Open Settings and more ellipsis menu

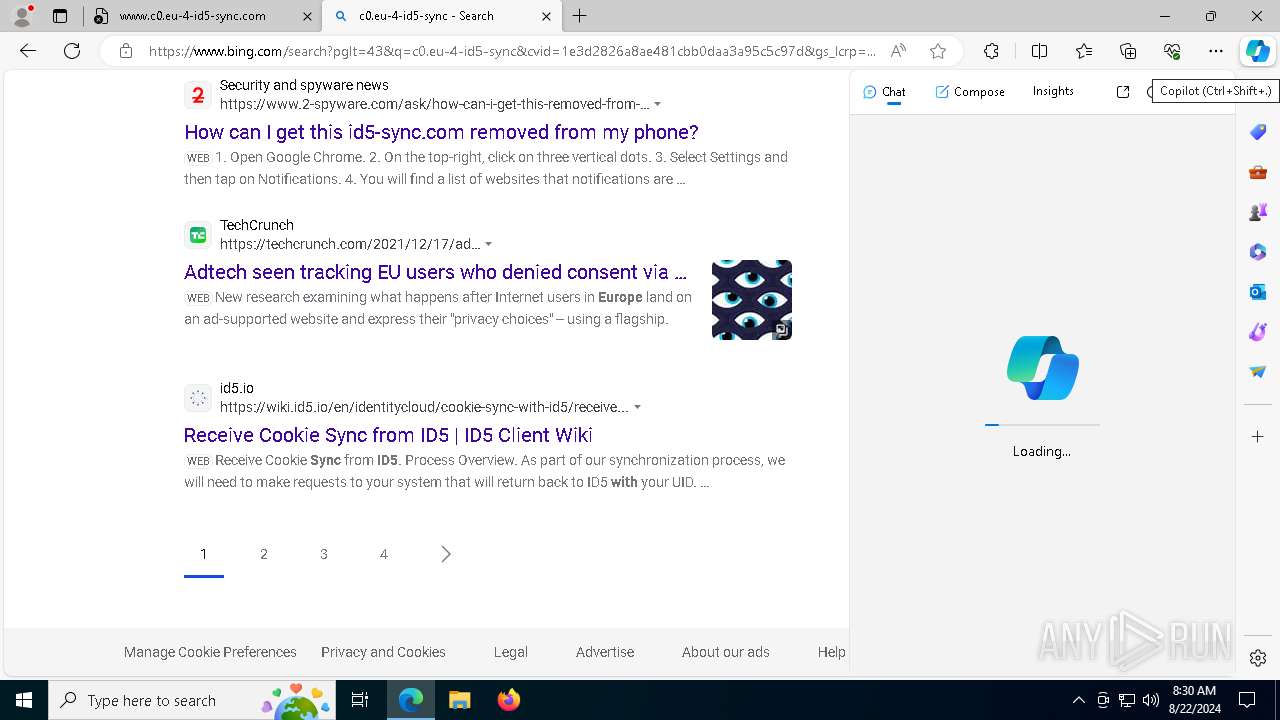(1216, 51)
